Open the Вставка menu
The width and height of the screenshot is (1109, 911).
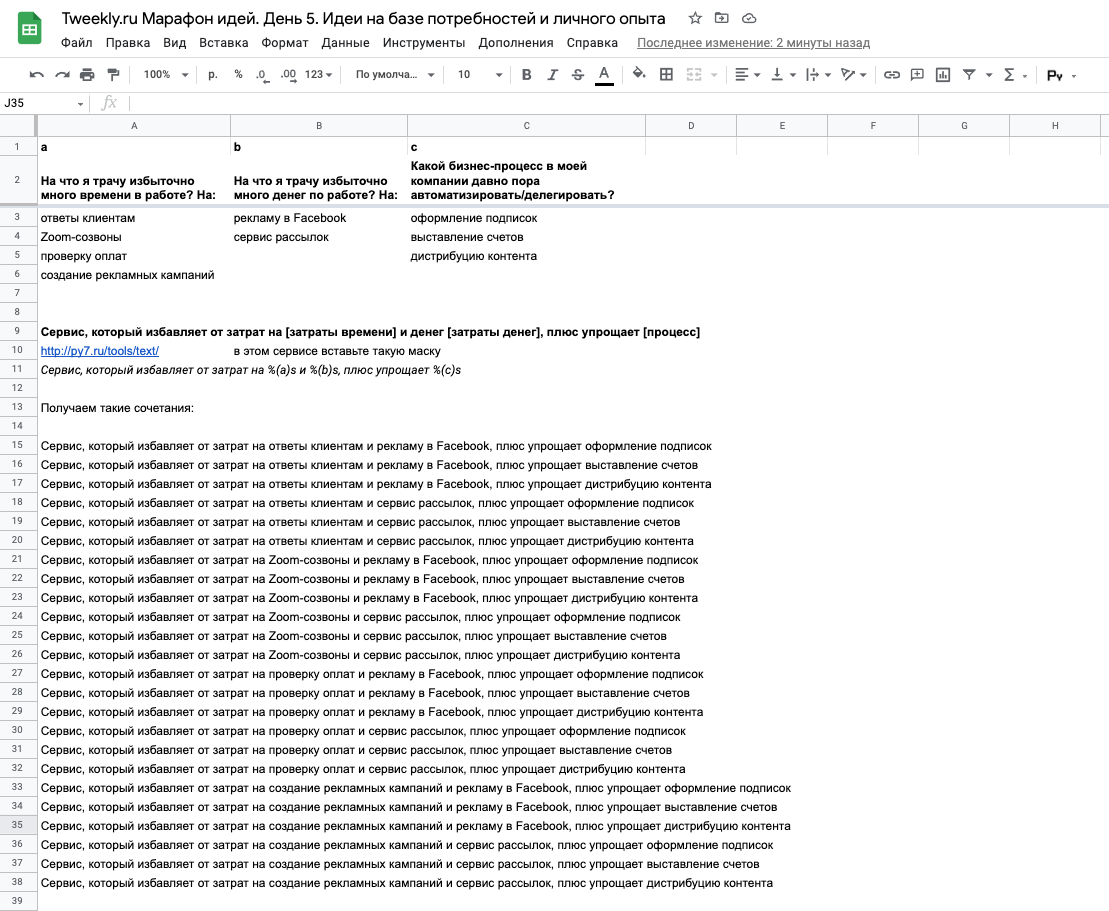pyautogui.click(x=223, y=42)
